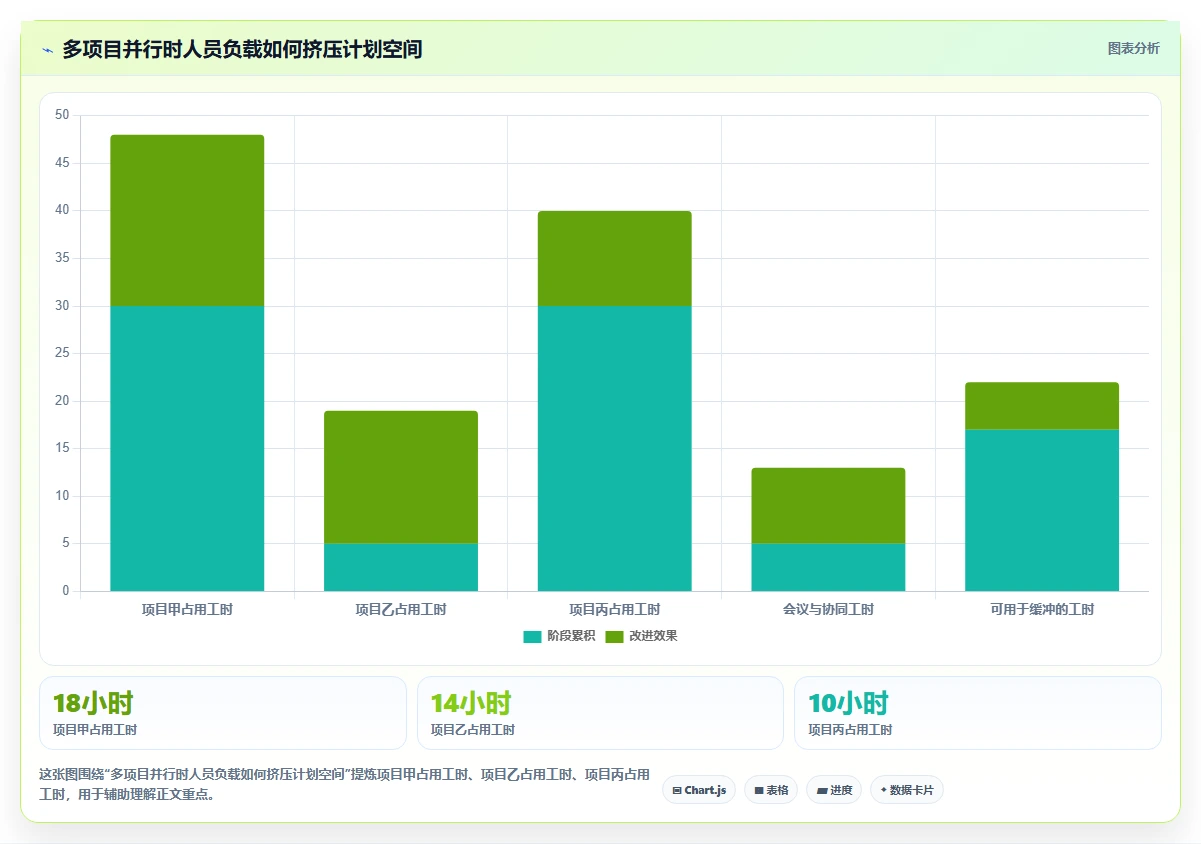This screenshot has width=1201, height=844.
Task: Toggle the 改进效果 legend item
Action: 641,636
